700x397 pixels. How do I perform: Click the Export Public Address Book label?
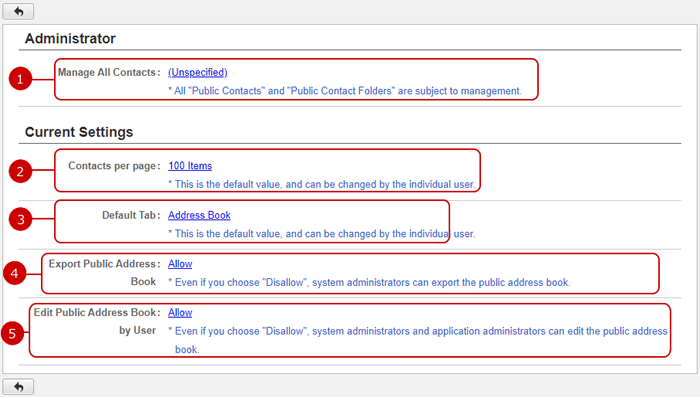click(104, 272)
